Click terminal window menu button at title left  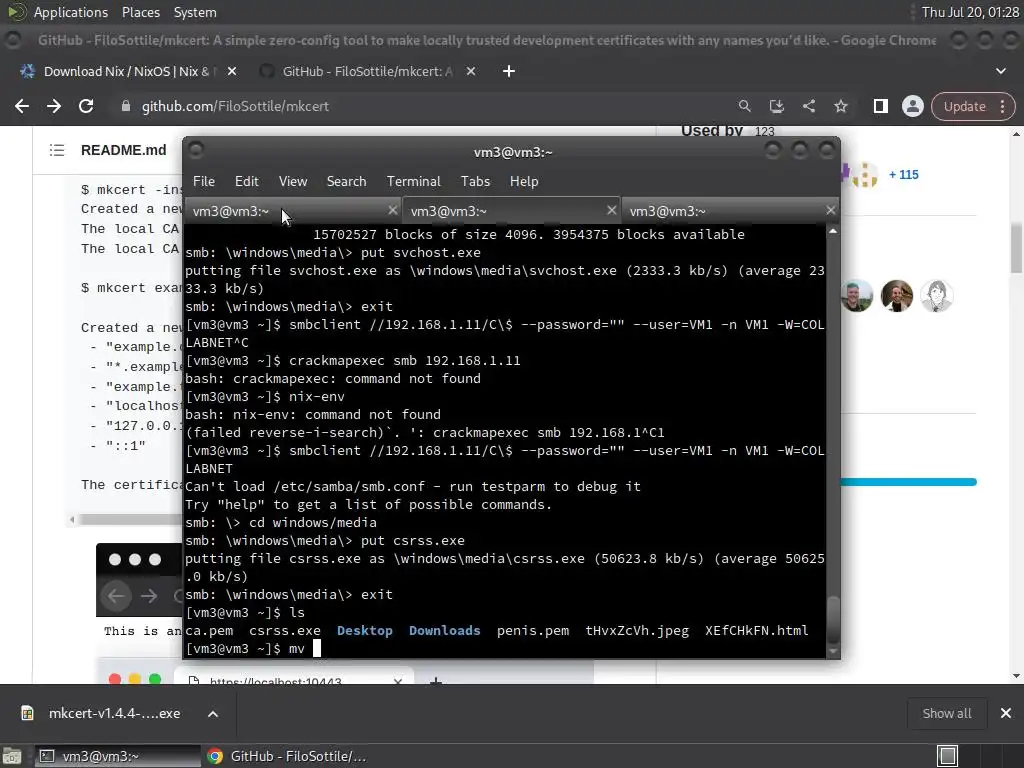[x=196, y=151]
